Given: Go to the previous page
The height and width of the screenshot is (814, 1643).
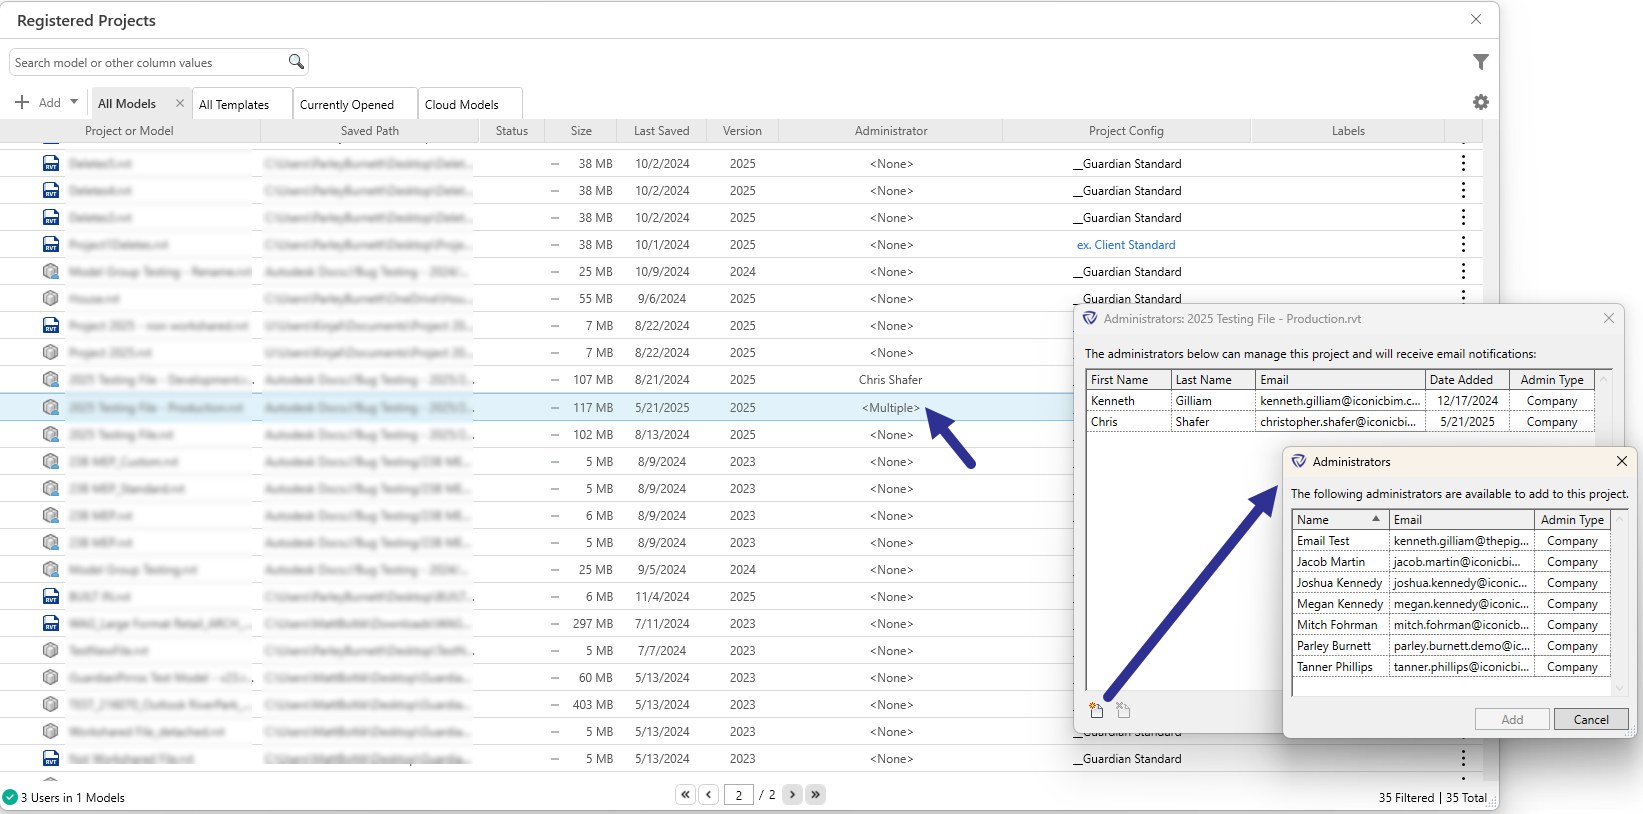Looking at the screenshot, I should (x=709, y=794).
